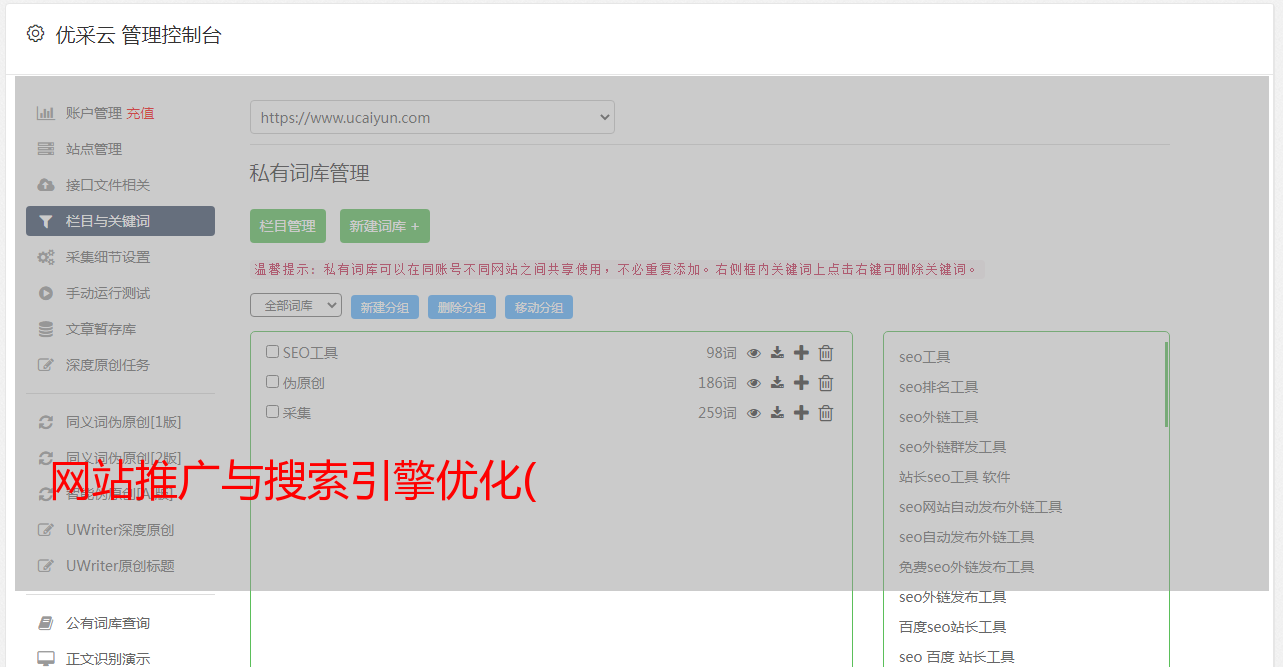1283x667 pixels.
Task: Open 站点管理 in the sidebar
Action: 94,149
